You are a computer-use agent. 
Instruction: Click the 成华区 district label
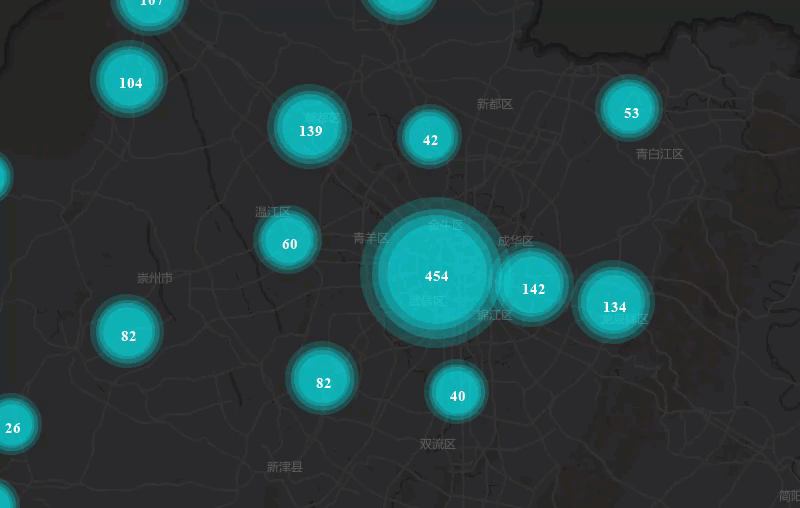515,241
